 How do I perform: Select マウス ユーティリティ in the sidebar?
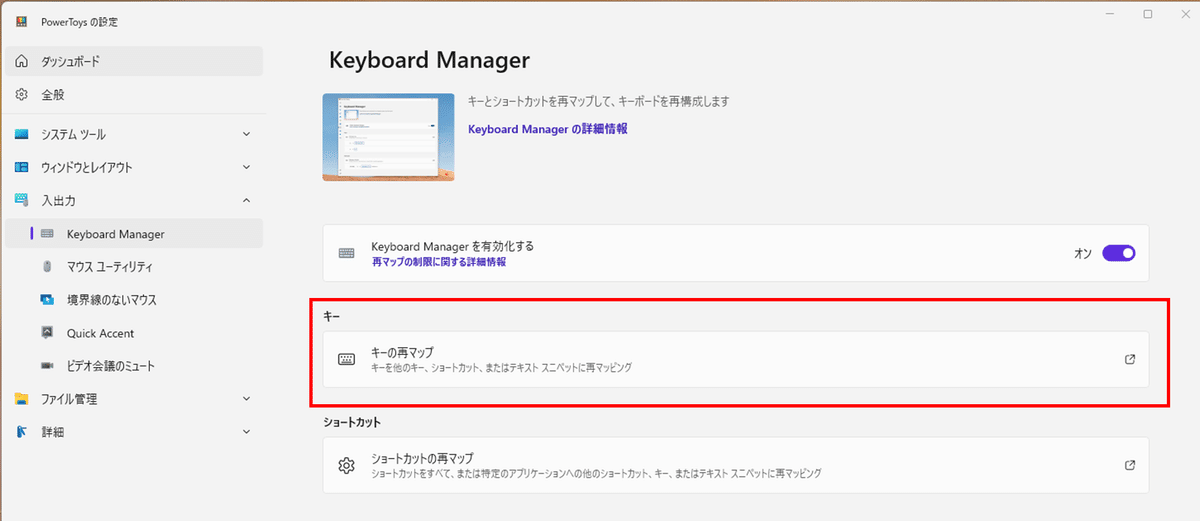pos(134,267)
